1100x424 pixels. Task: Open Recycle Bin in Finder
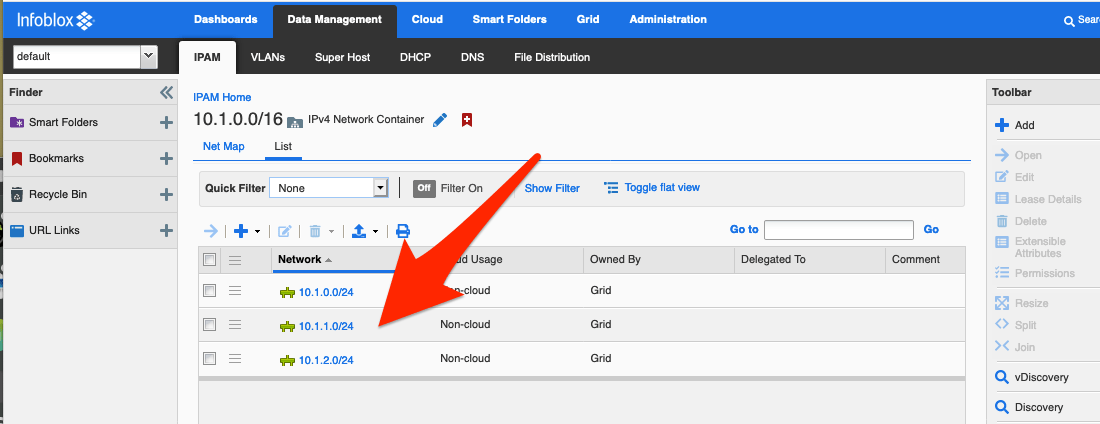tap(58, 194)
